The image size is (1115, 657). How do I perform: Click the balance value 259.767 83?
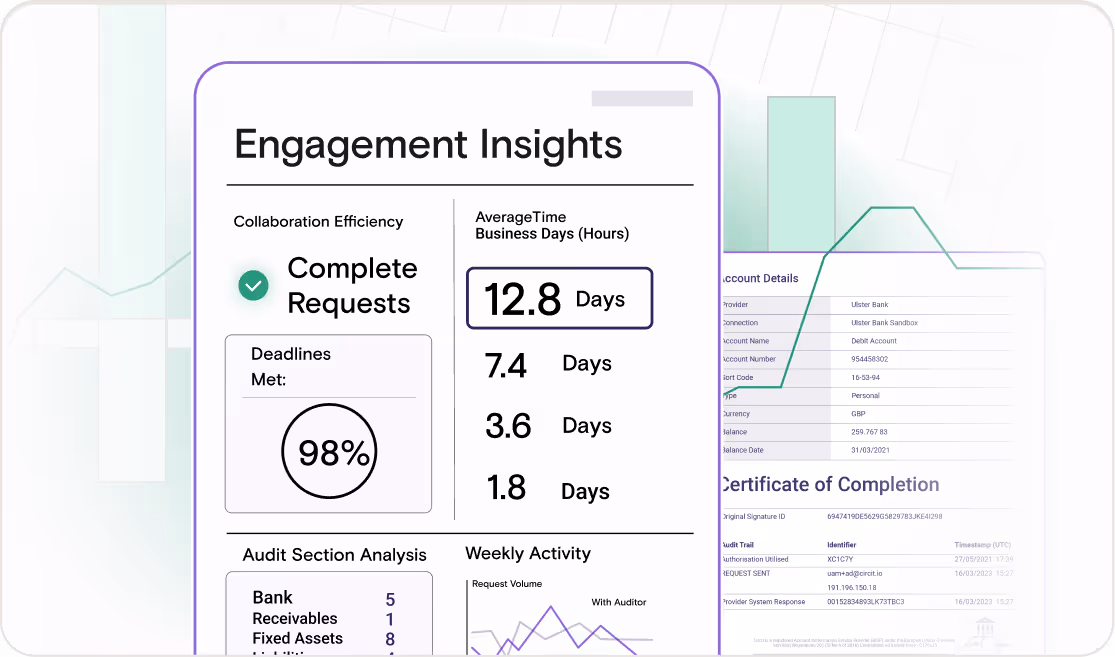click(869, 432)
